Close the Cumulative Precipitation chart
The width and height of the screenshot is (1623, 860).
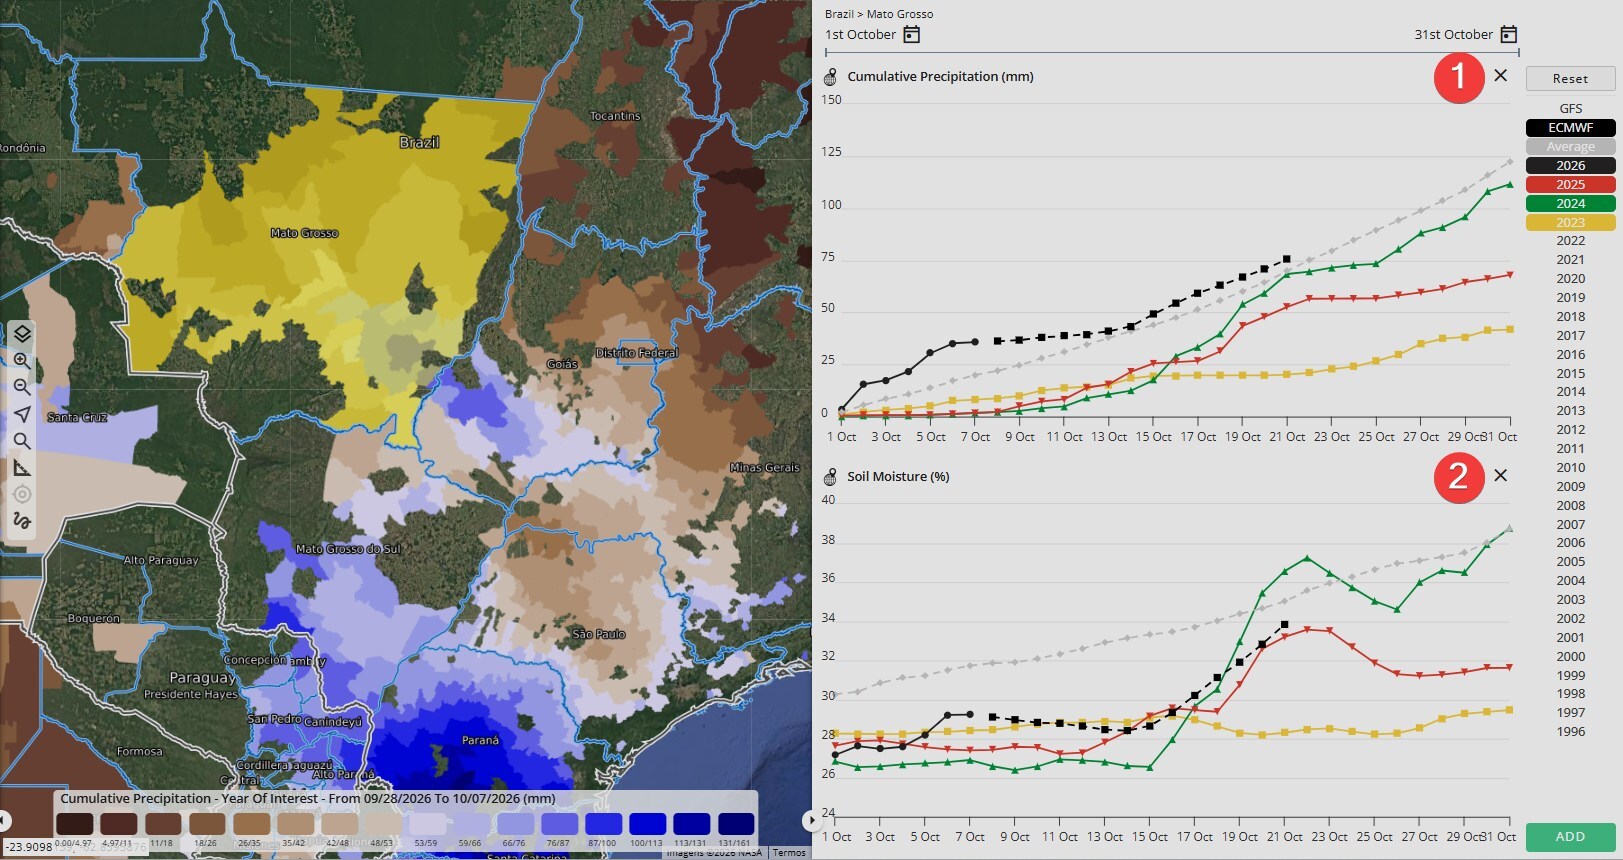(1500, 75)
